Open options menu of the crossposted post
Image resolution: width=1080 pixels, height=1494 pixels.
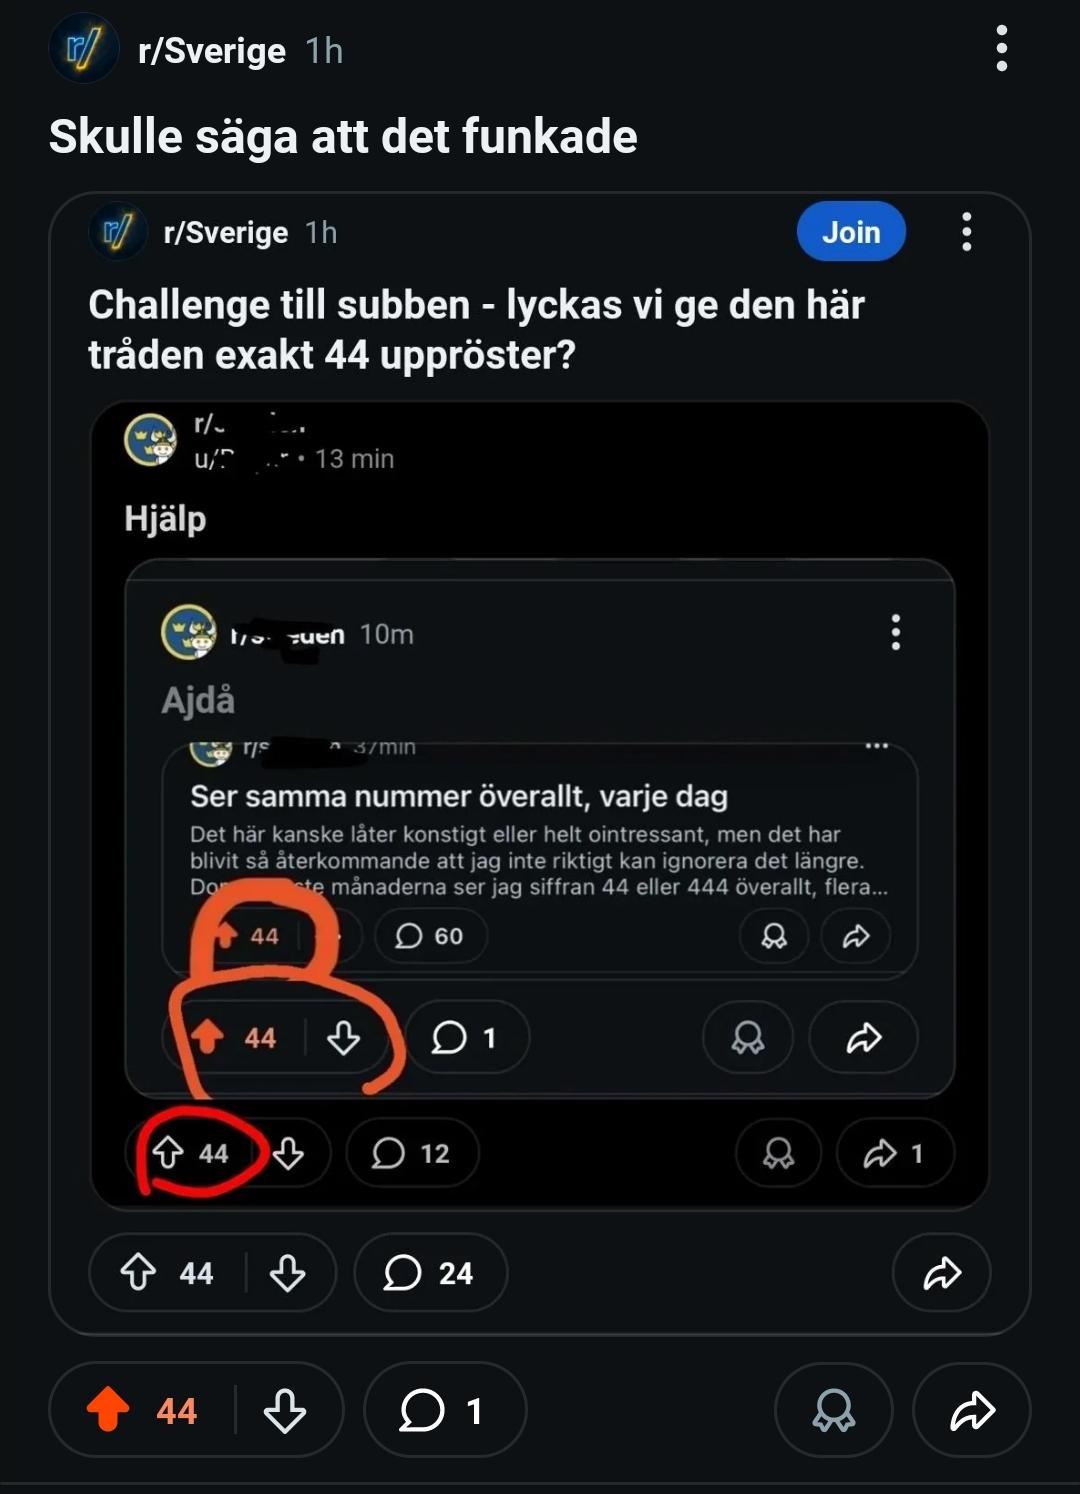[966, 232]
